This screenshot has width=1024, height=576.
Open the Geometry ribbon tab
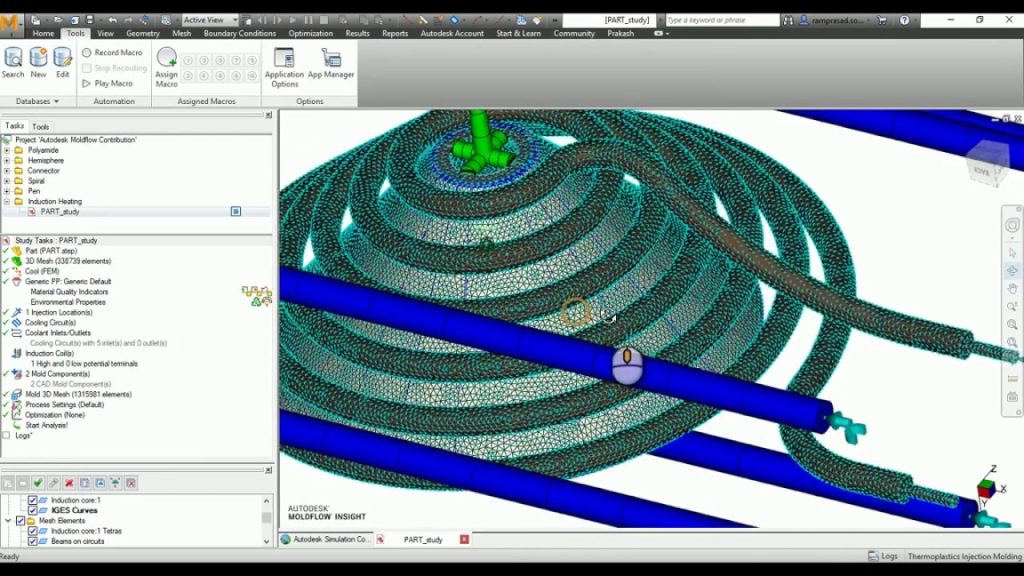tap(142, 33)
